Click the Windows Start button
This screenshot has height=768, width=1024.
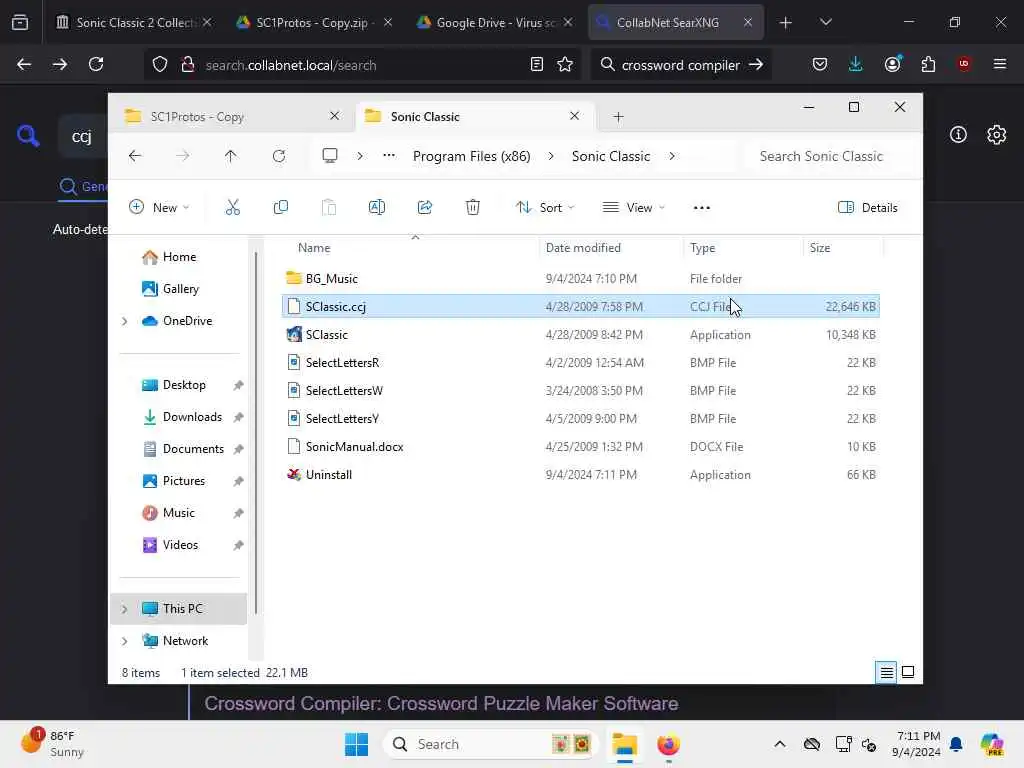click(x=357, y=744)
